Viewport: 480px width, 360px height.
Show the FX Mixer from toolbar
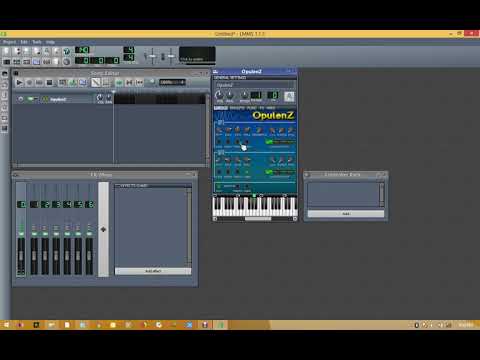(46, 62)
